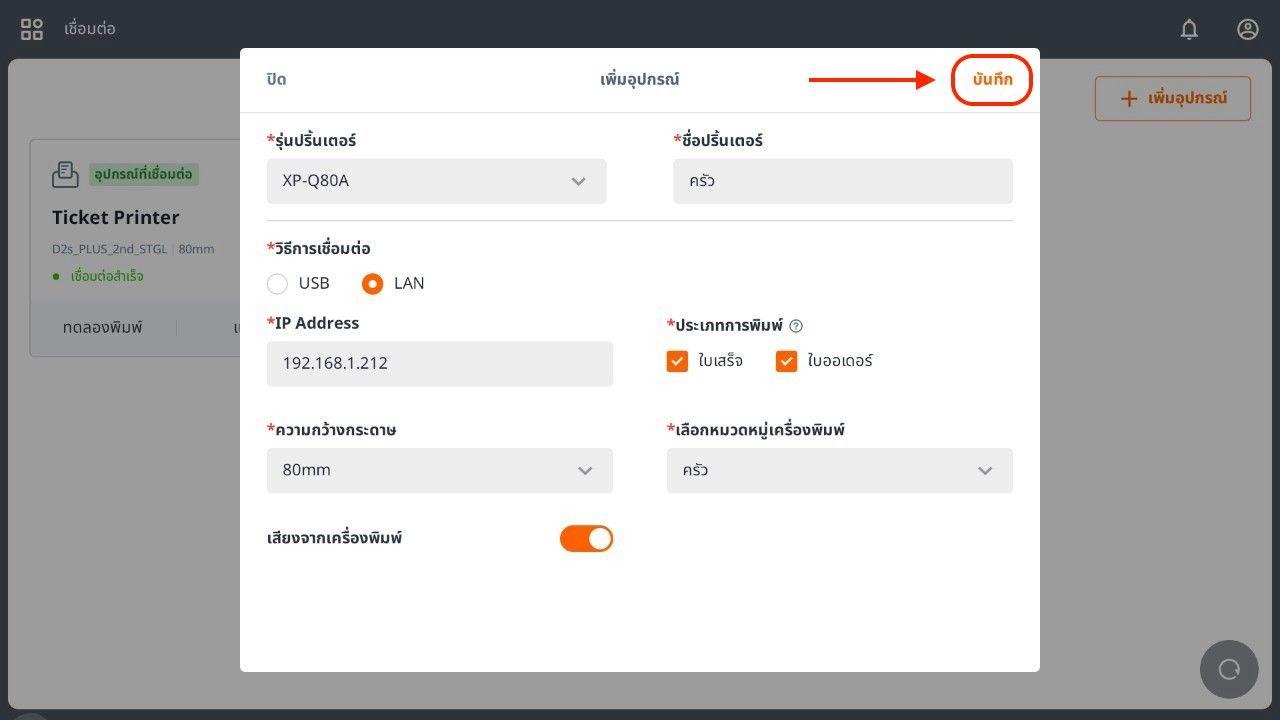Select USB connection method

pyautogui.click(x=278, y=284)
